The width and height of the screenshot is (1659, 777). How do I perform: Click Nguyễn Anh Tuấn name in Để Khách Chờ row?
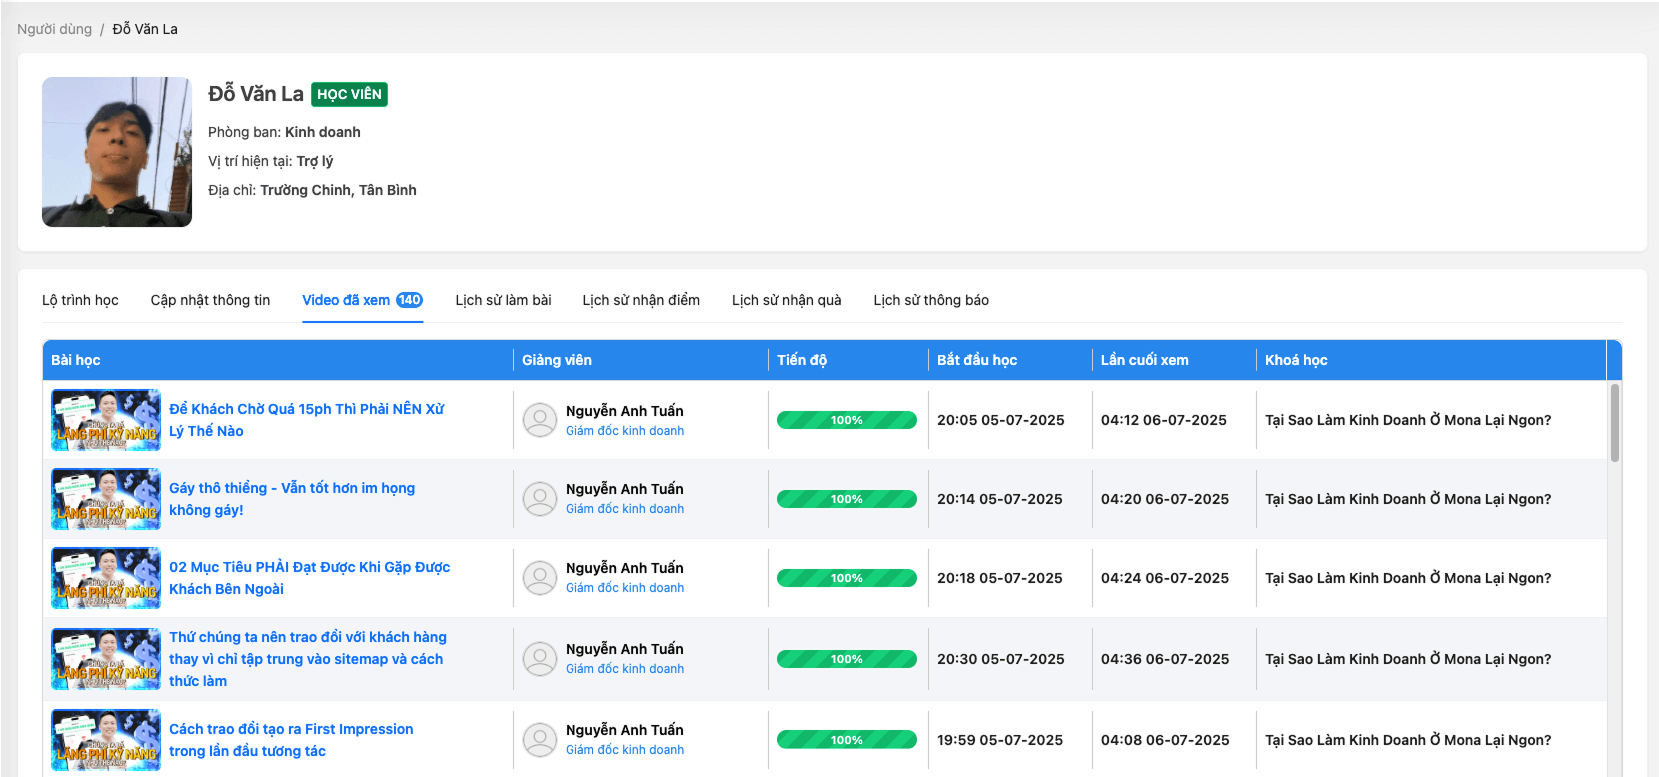[625, 411]
